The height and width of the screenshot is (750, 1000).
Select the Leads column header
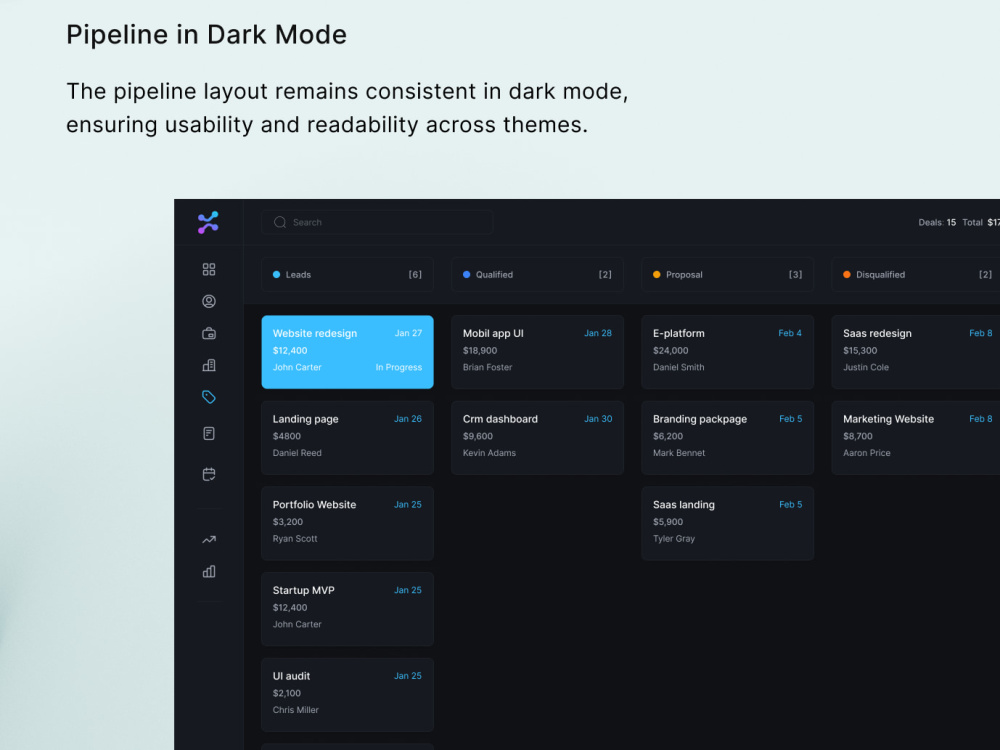tap(348, 274)
